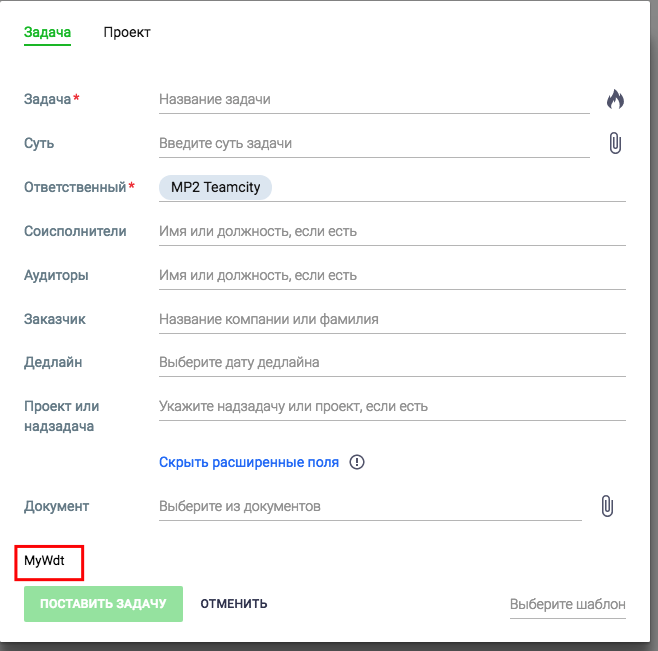The image size is (658, 651).
Task: Click the flame priority icon
Action: [615, 99]
